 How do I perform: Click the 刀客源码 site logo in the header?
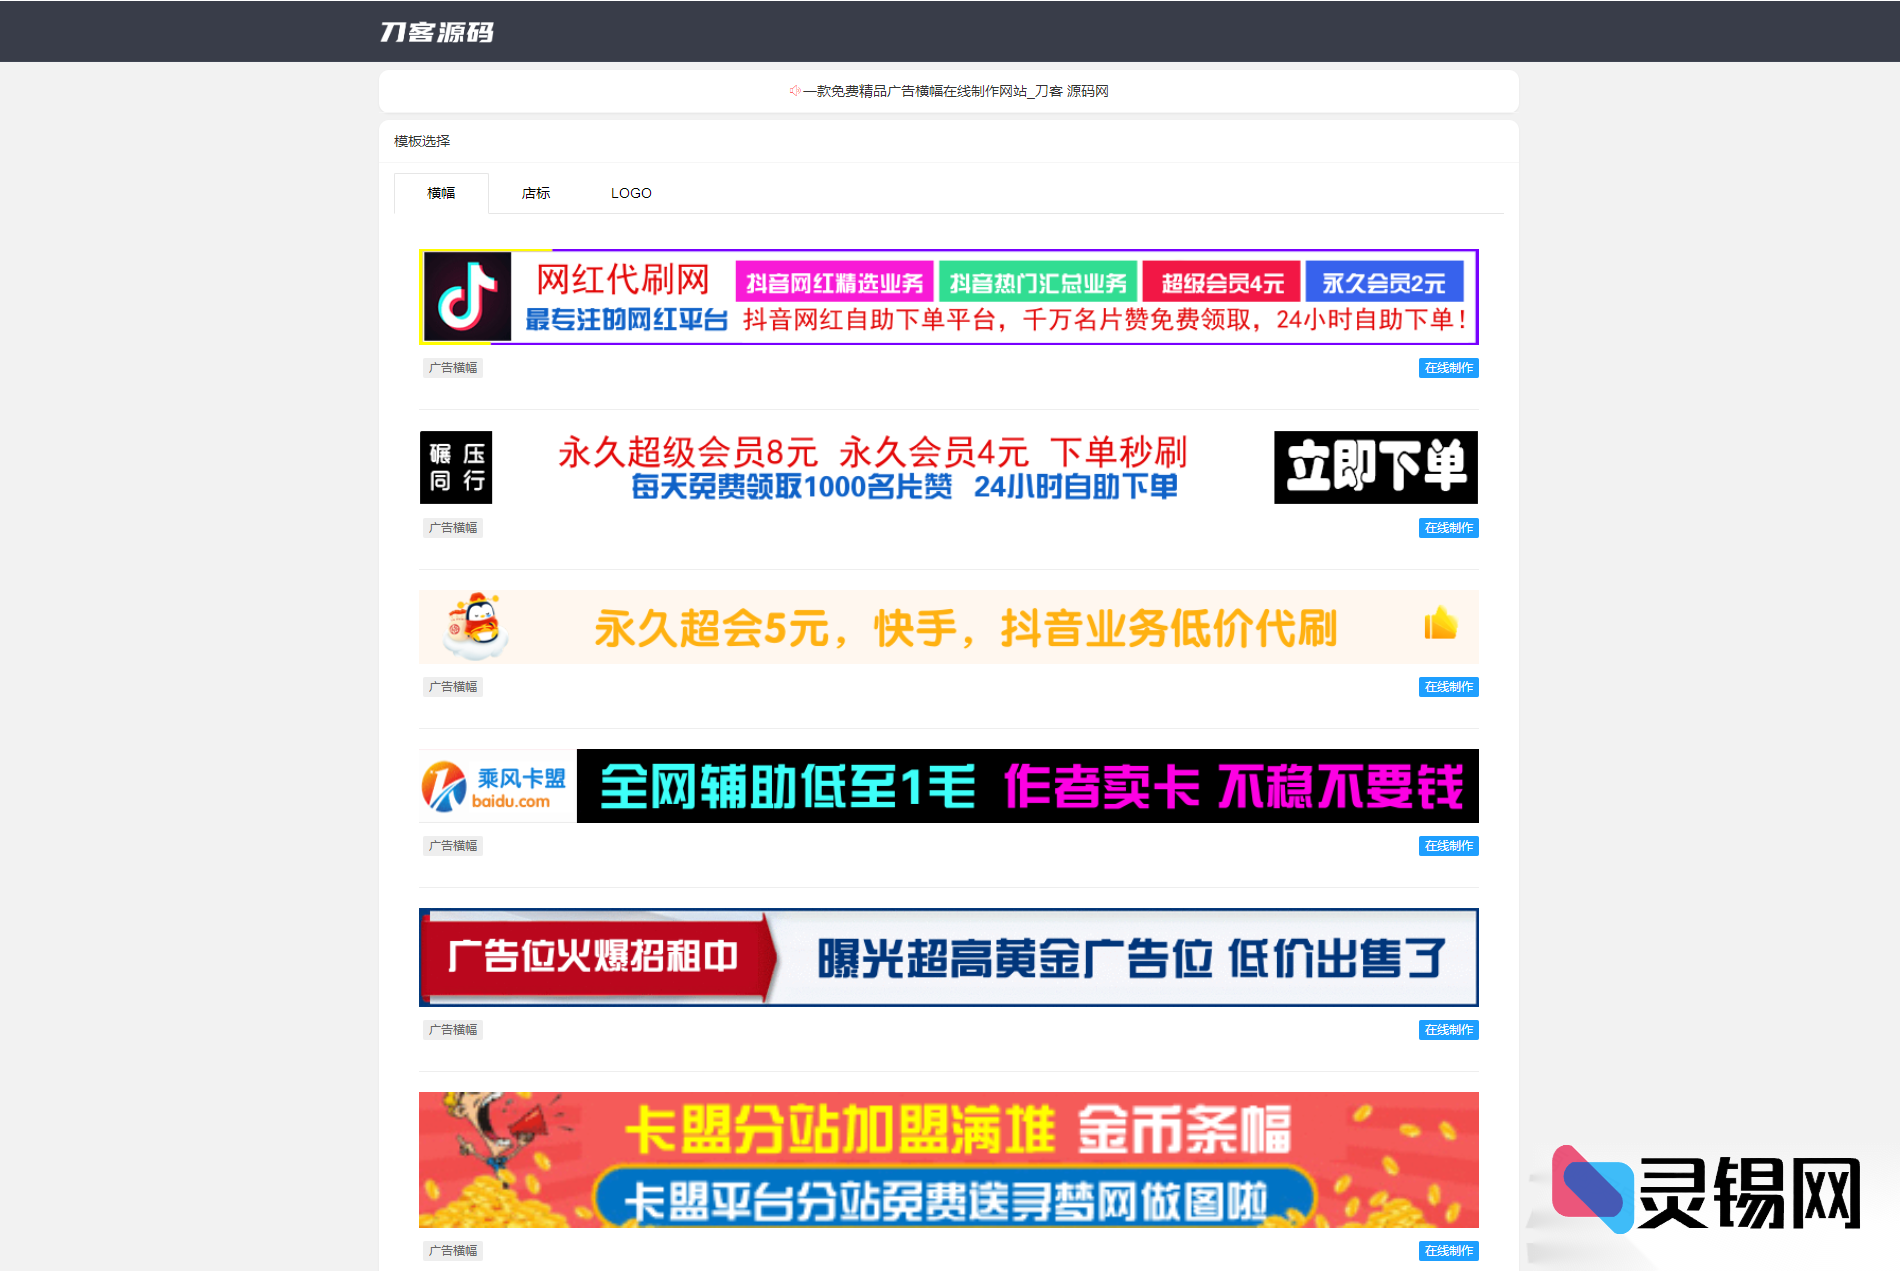click(436, 31)
